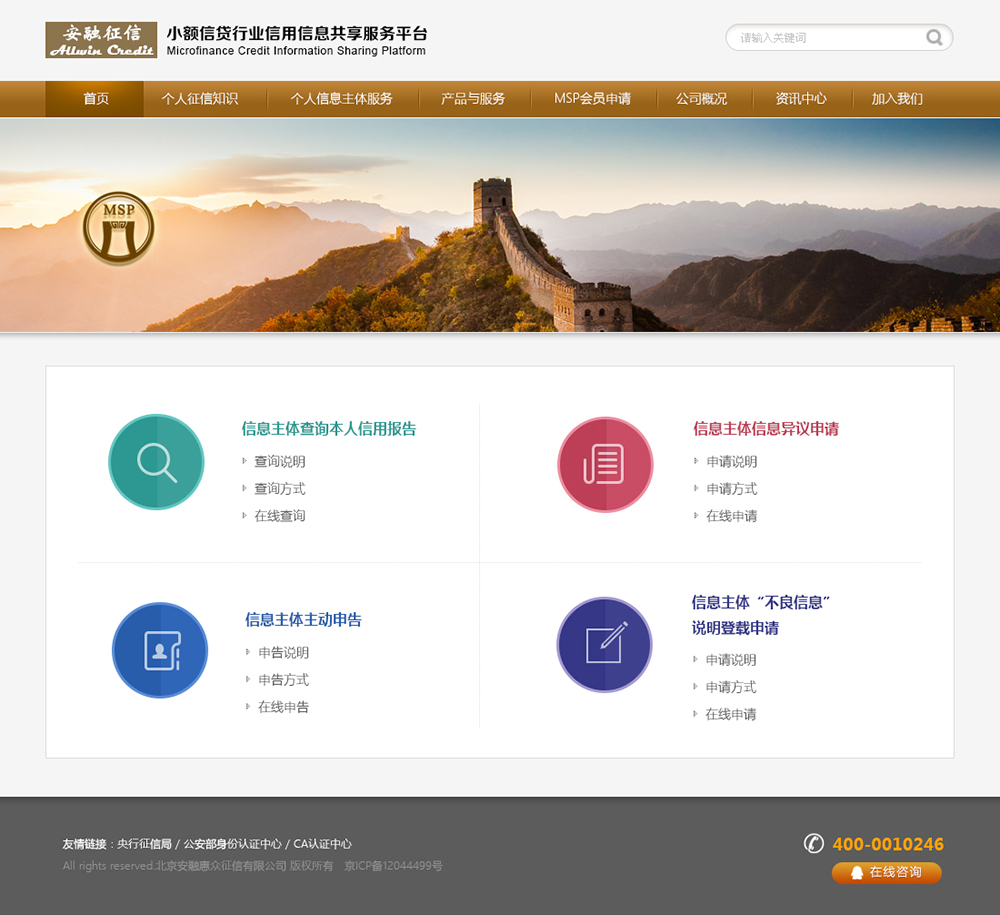Open 查询说明 link

279,462
